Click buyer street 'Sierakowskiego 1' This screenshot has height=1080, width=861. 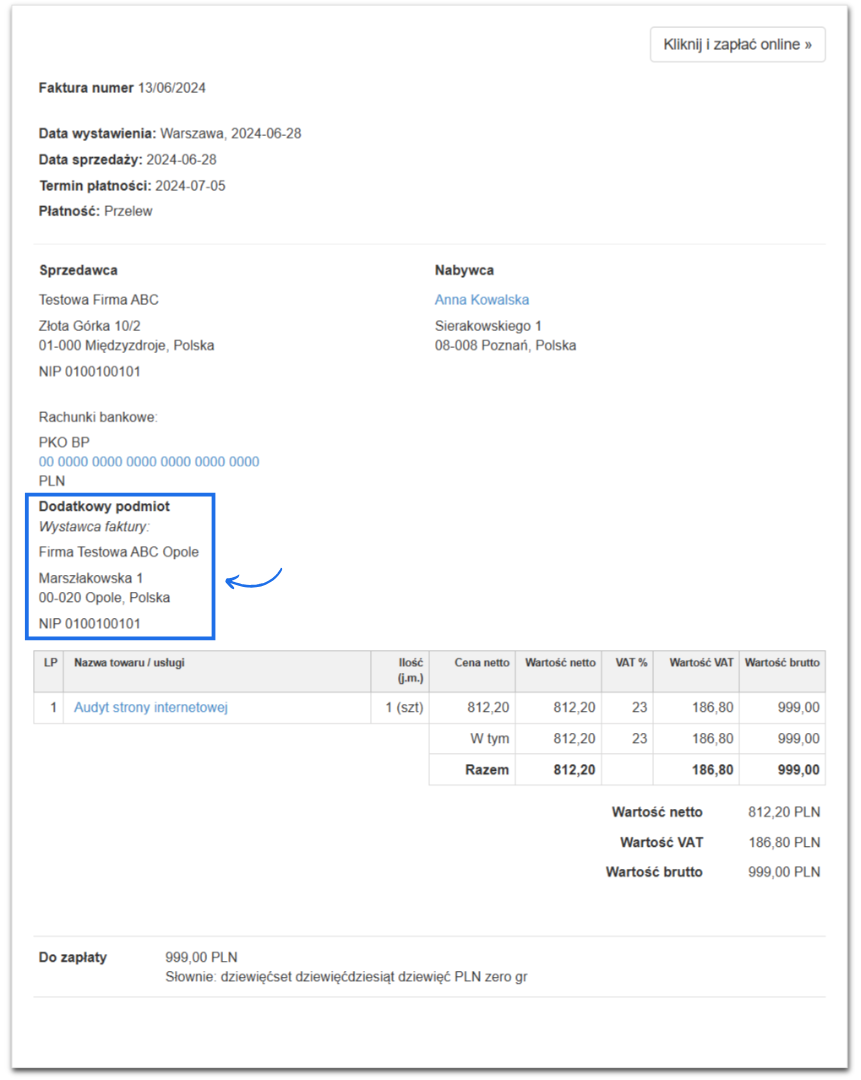point(488,326)
